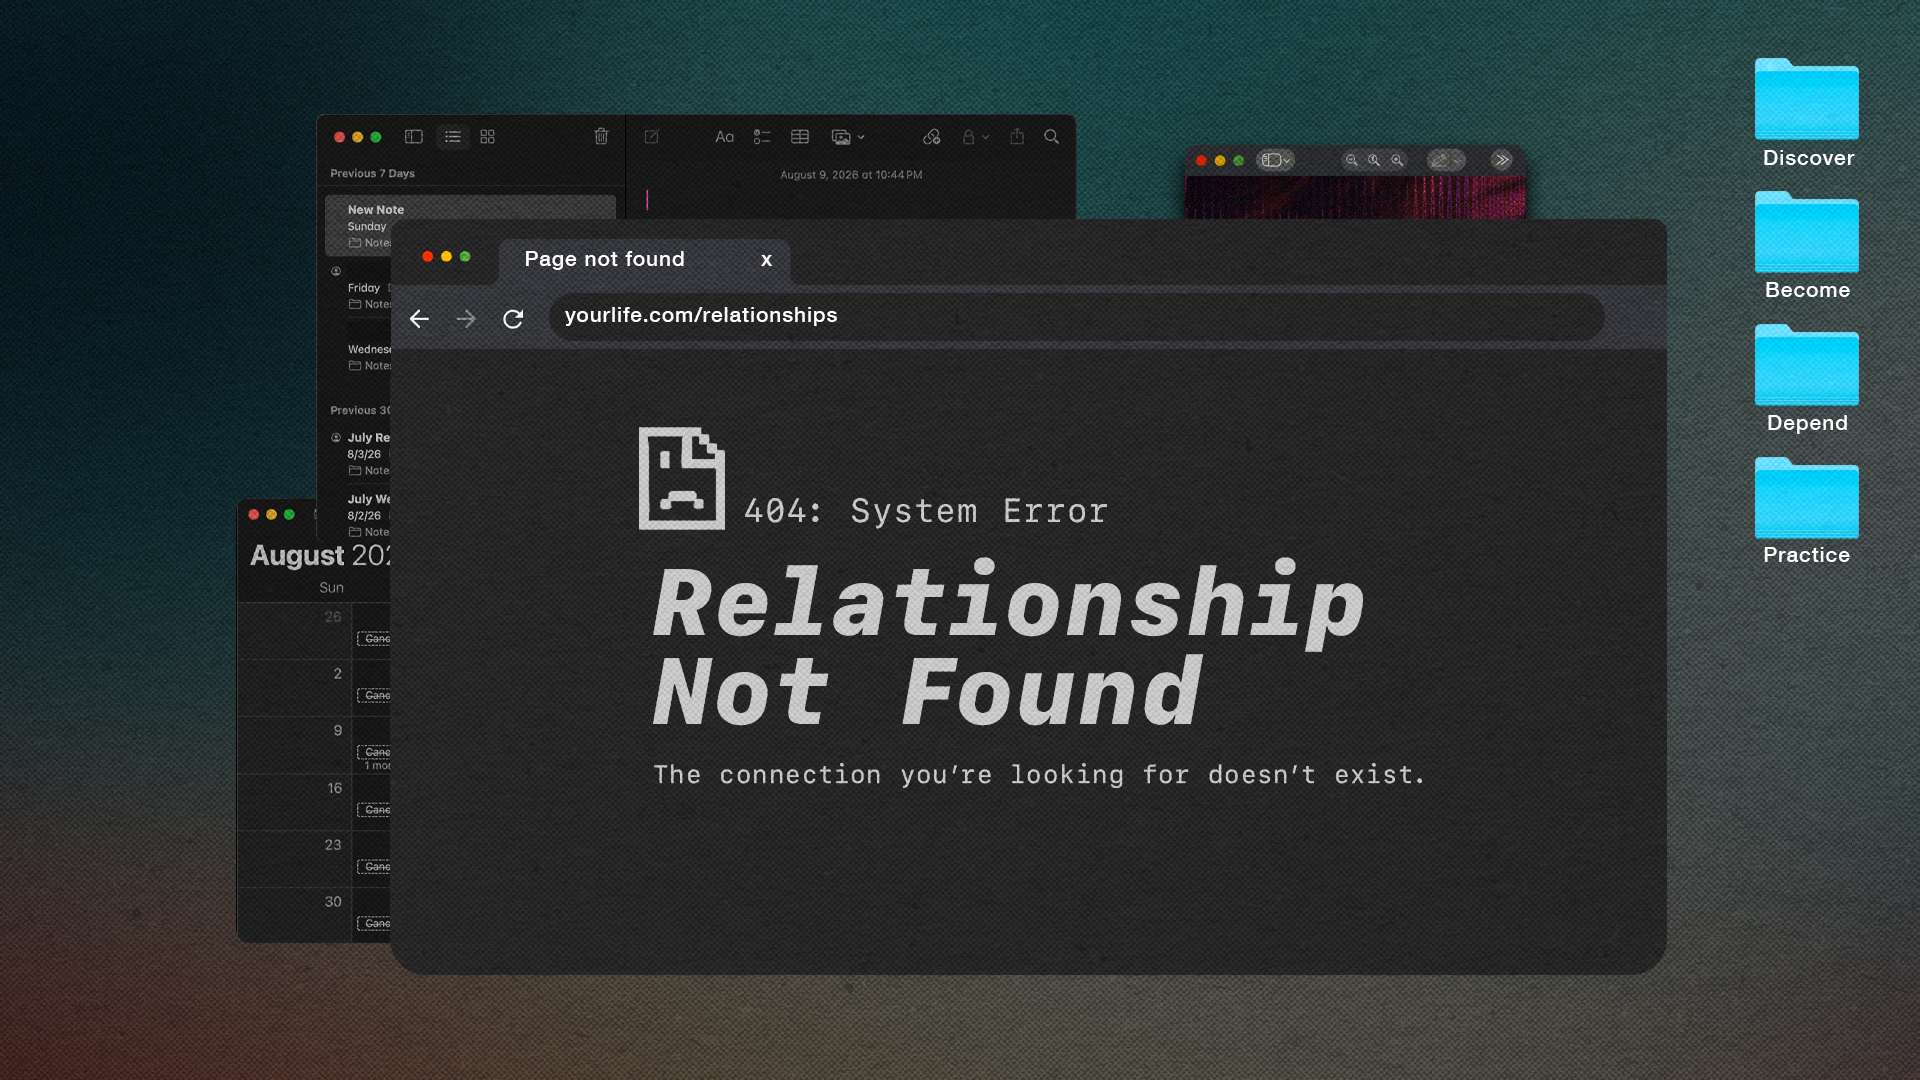Click the sad page 404 icon

[682, 479]
